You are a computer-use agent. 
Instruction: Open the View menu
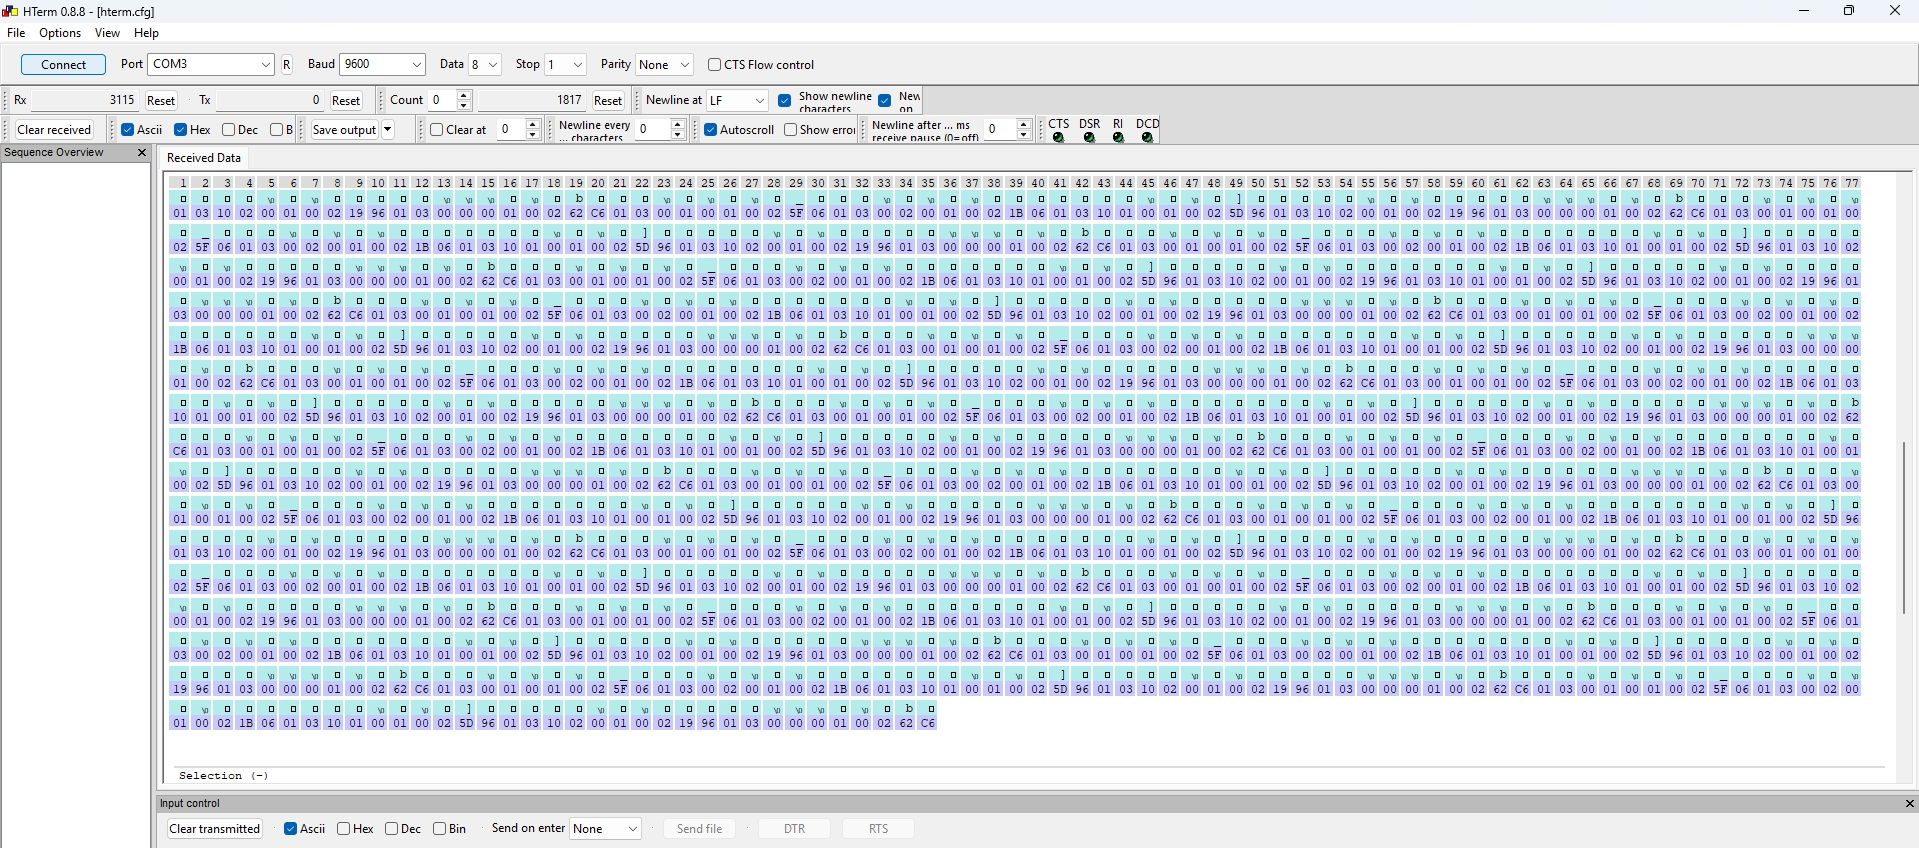tap(107, 33)
